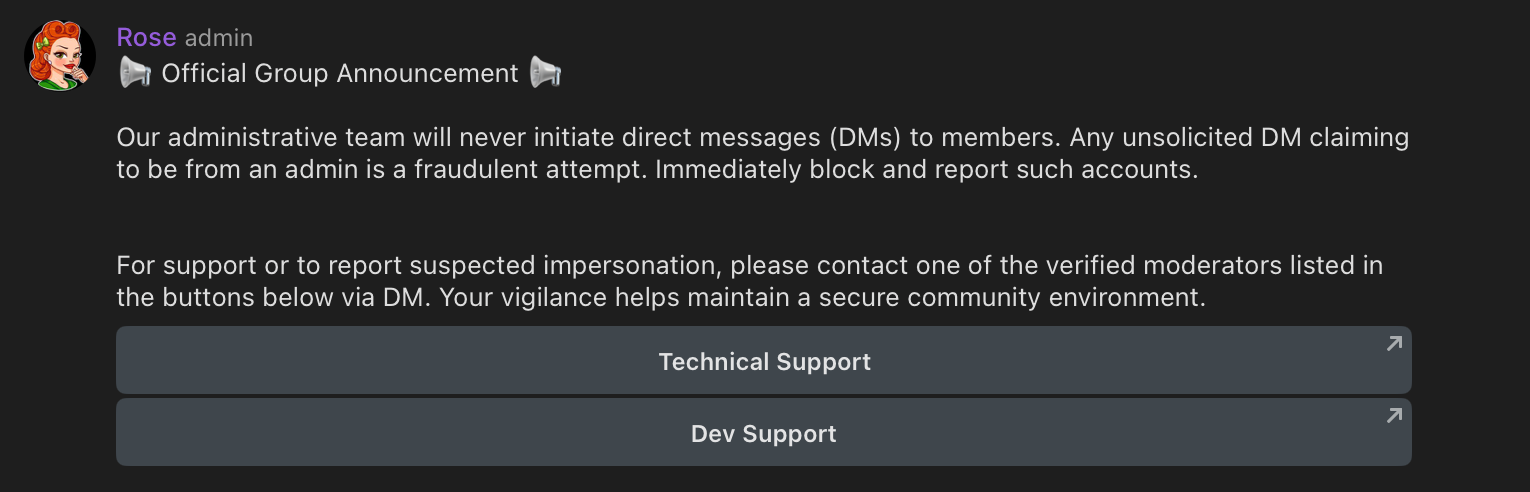
Task: Click the Official Group Announcement heading text
Action: (340, 73)
